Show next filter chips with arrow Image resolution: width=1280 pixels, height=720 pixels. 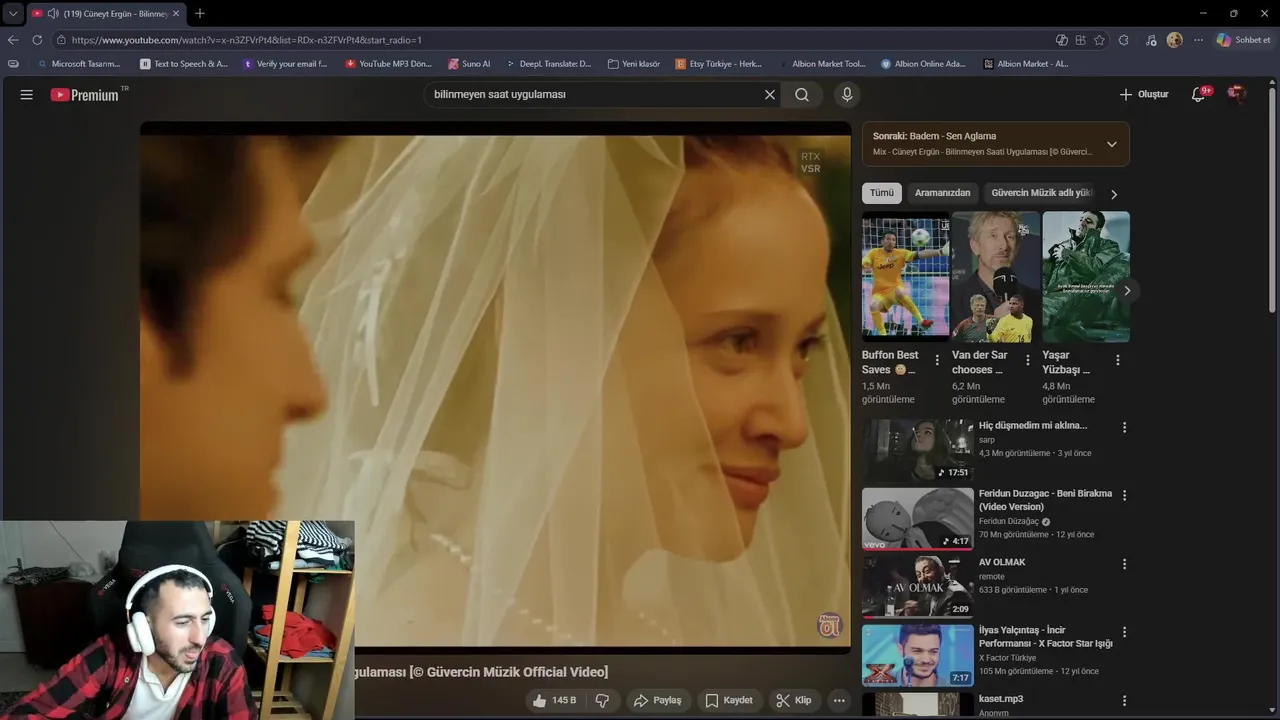point(1114,194)
